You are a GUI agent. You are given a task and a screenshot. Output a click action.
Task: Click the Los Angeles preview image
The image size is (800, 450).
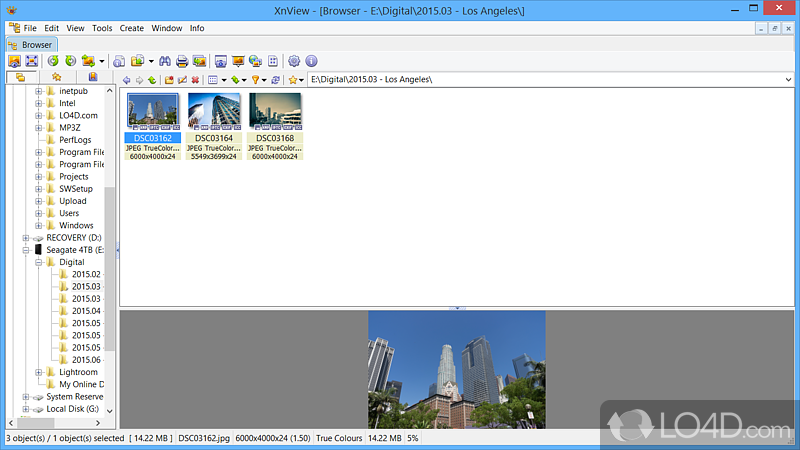[457, 369]
